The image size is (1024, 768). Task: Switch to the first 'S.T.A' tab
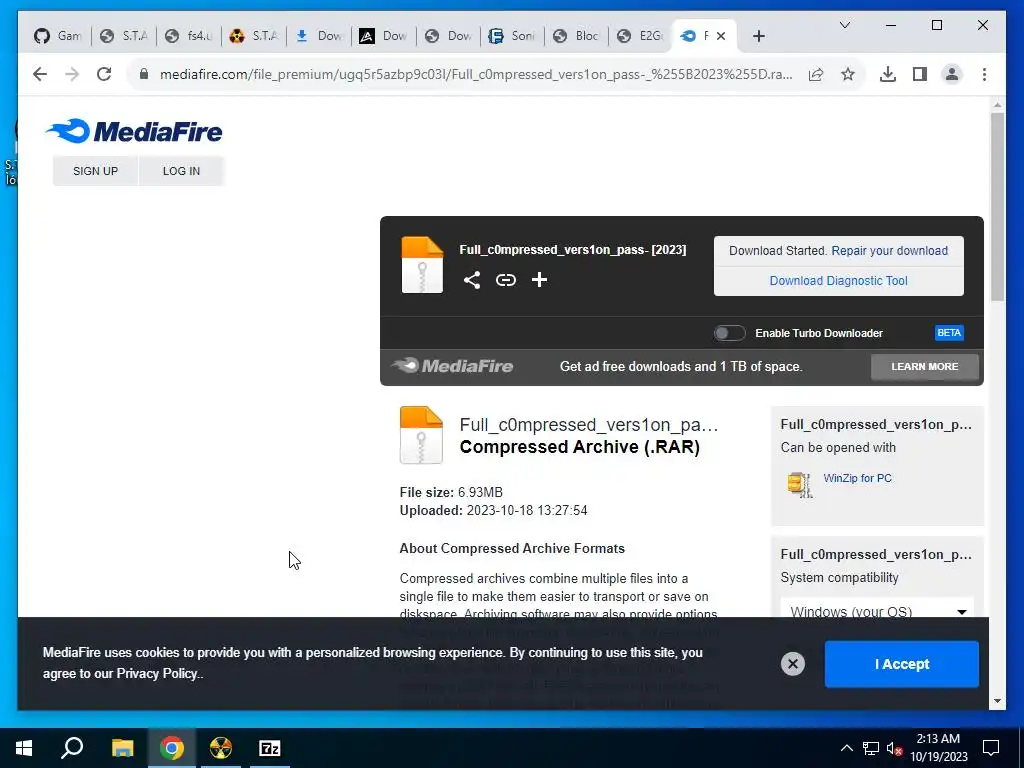124,36
